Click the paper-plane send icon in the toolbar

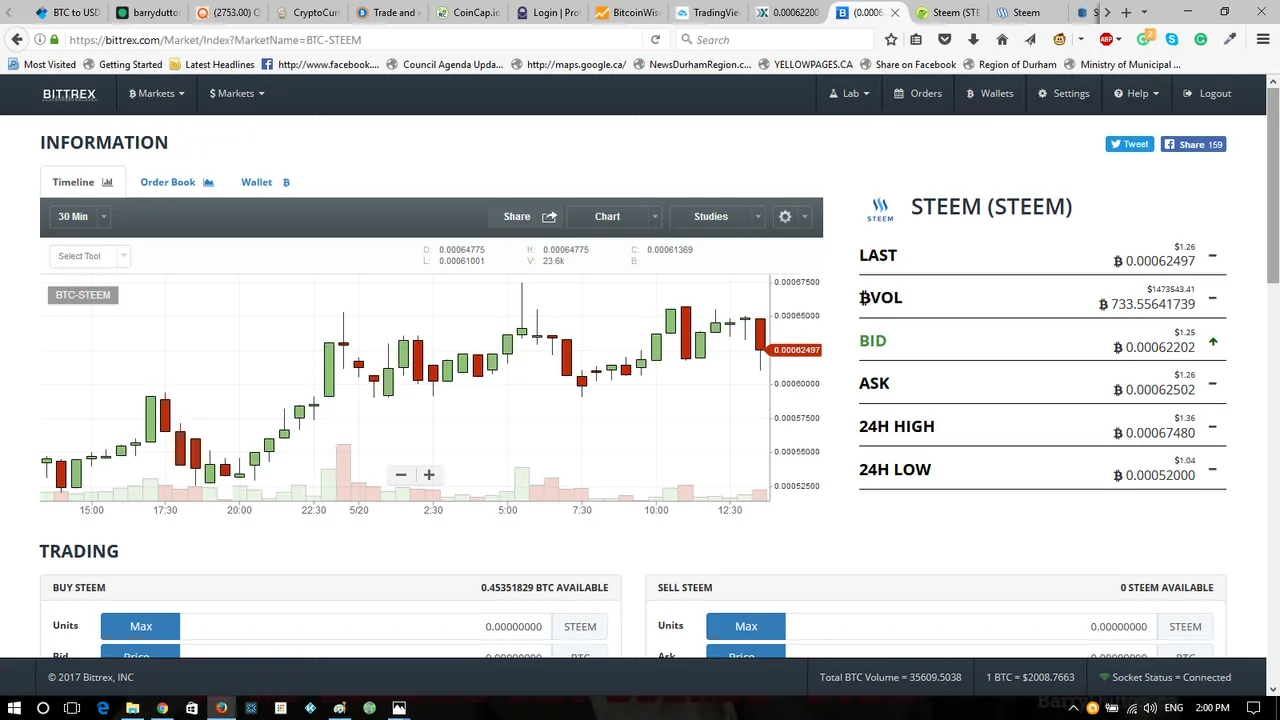click(1030, 39)
